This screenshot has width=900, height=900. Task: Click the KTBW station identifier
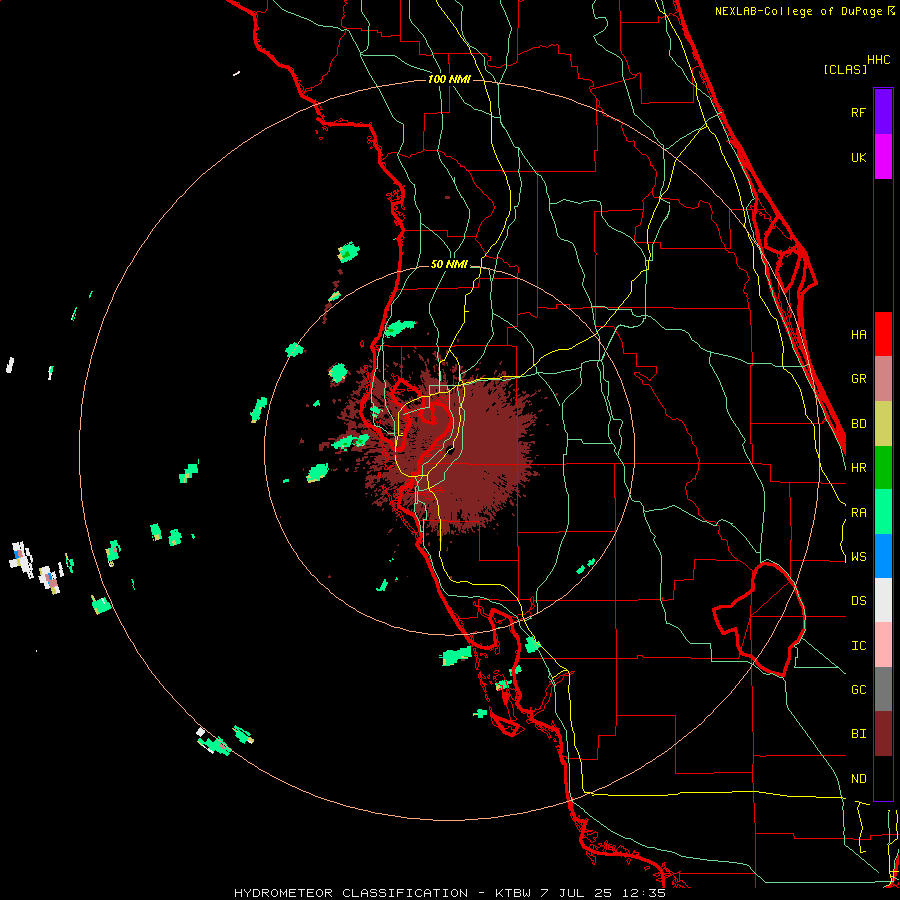click(x=513, y=893)
